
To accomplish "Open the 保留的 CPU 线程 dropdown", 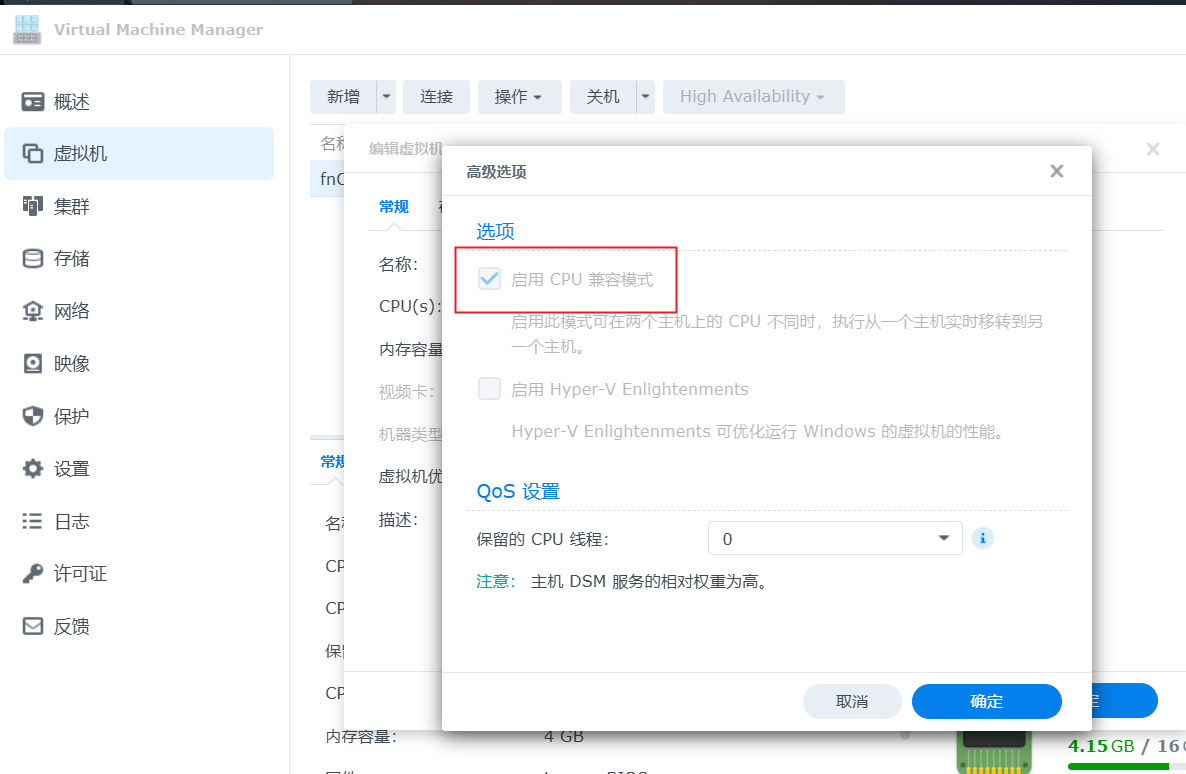I will pos(835,538).
